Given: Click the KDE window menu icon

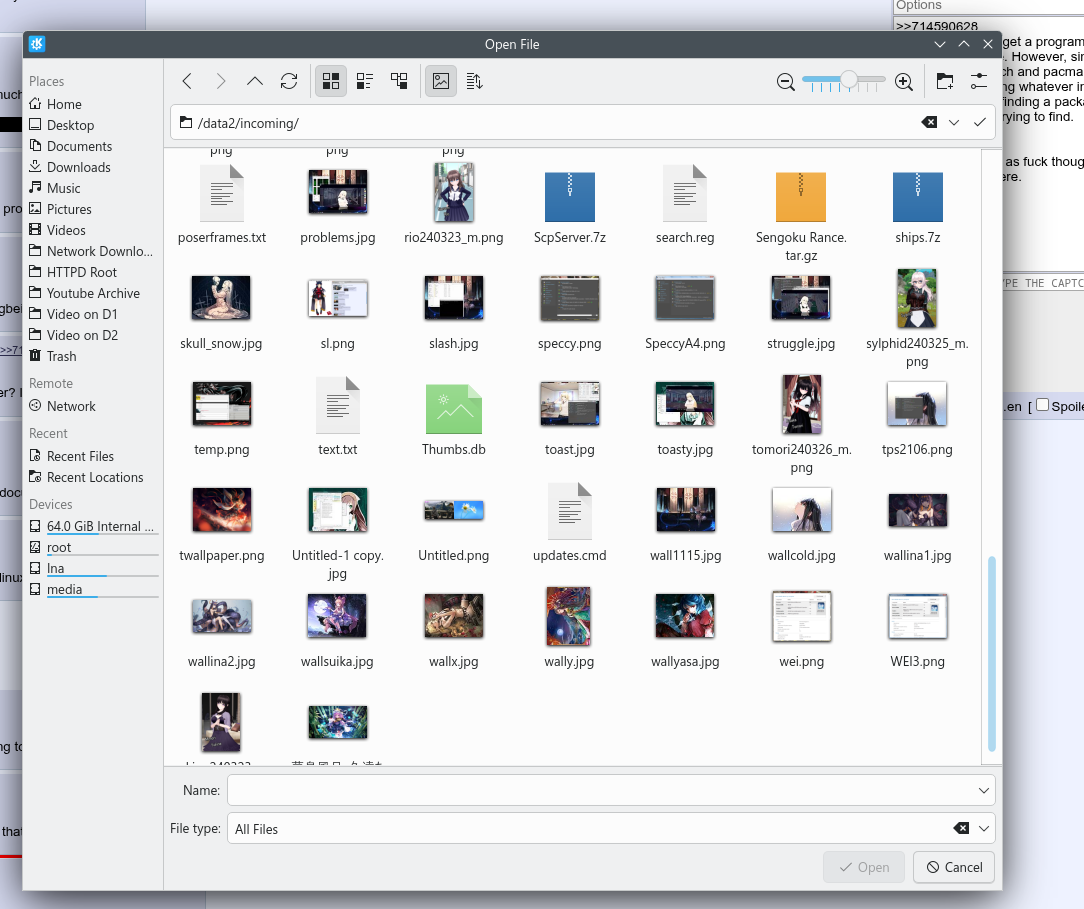Looking at the screenshot, I should (37, 44).
